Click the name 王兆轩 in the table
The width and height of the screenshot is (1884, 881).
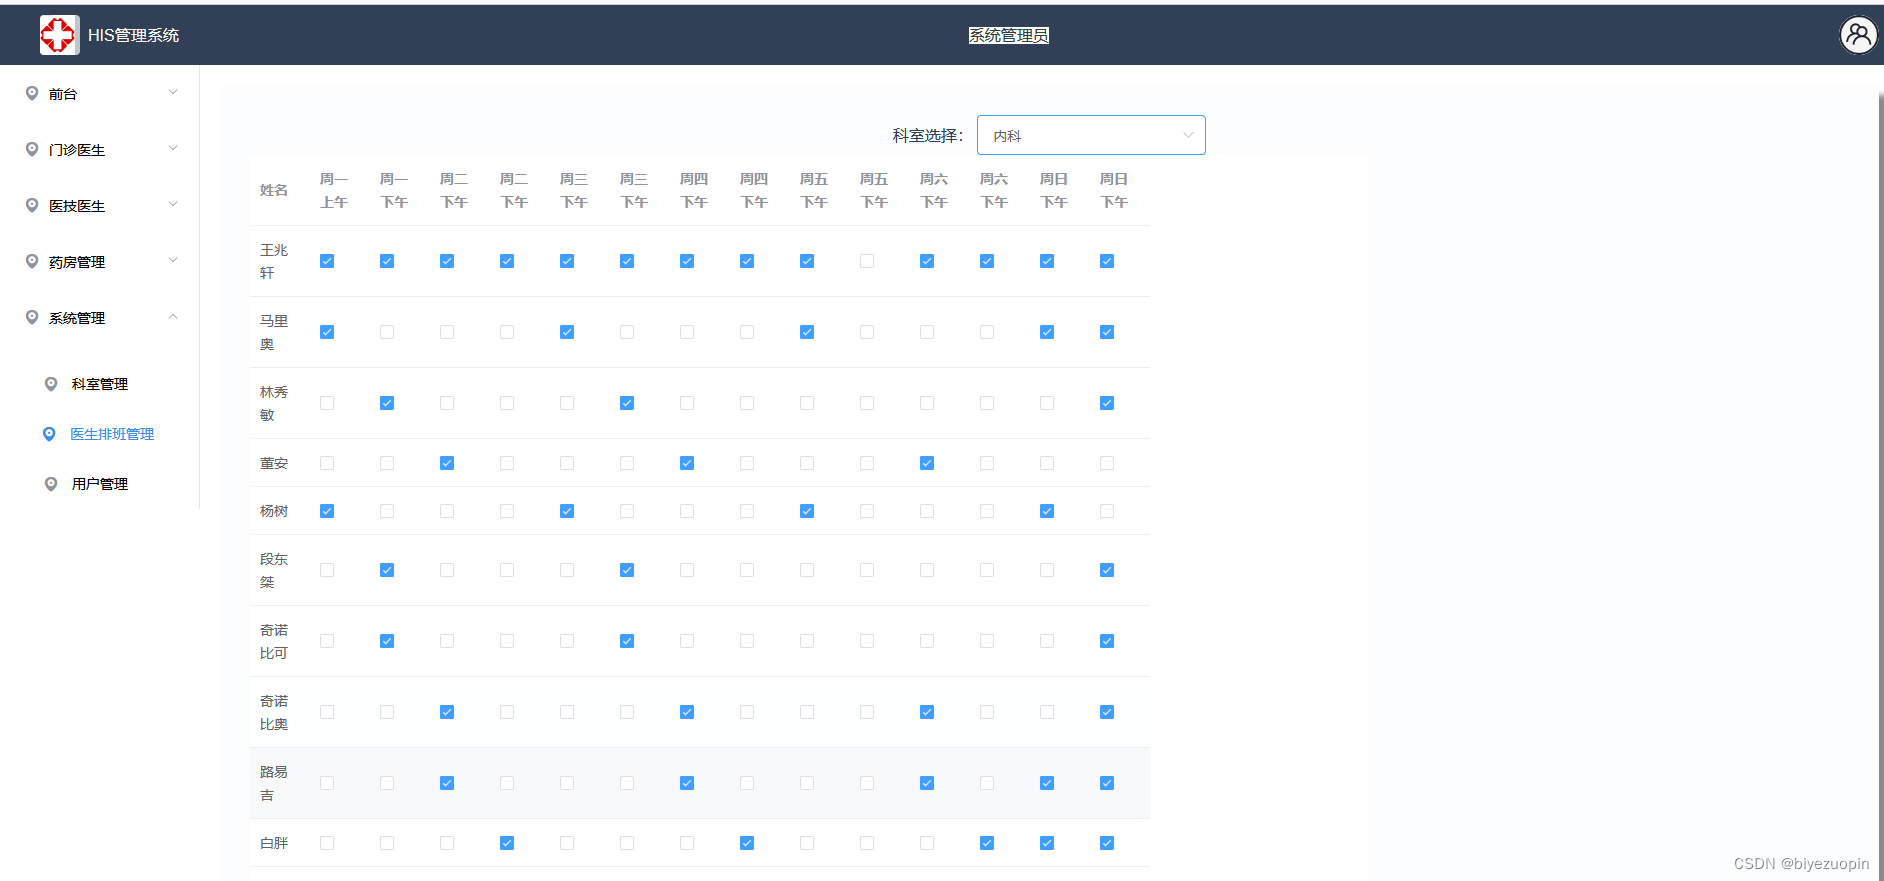click(274, 261)
